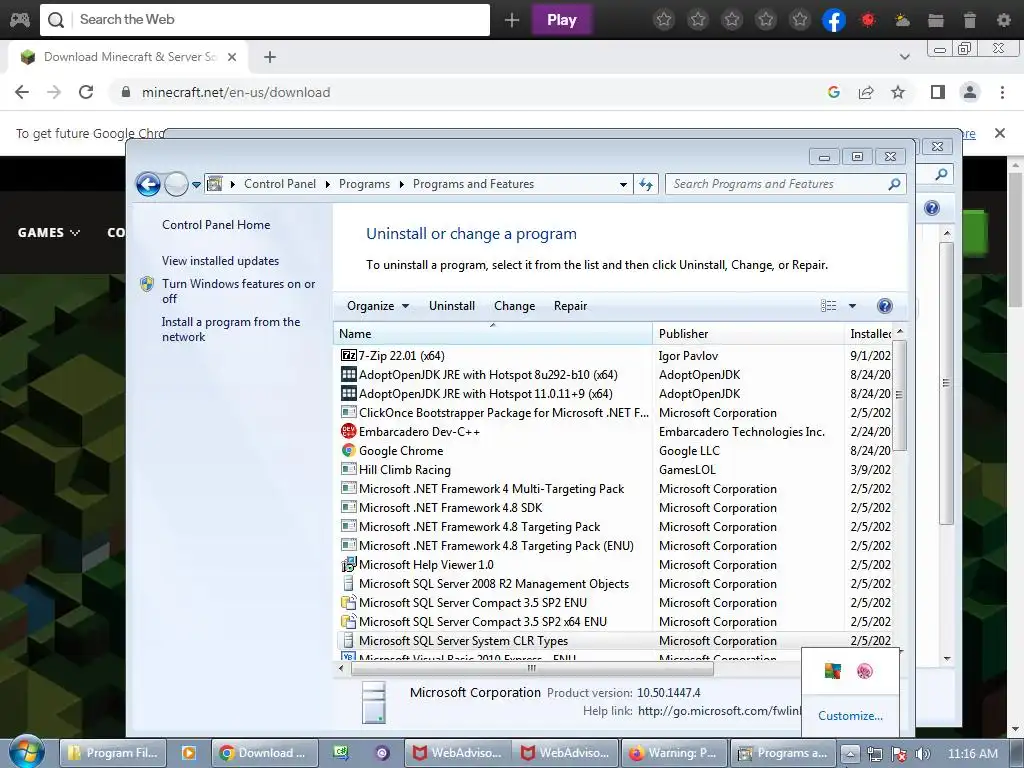Sort by the Name column header

click(493, 334)
